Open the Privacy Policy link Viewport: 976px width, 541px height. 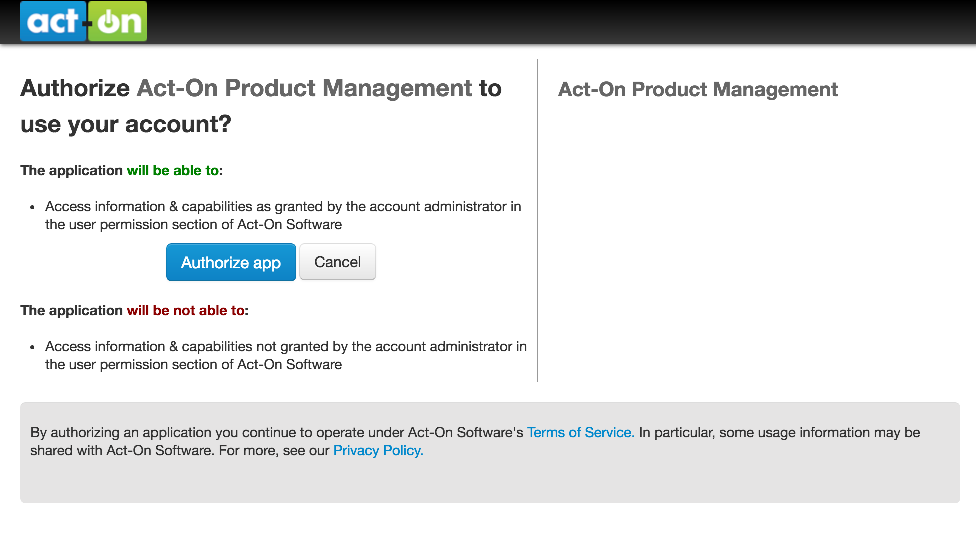coord(378,451)
